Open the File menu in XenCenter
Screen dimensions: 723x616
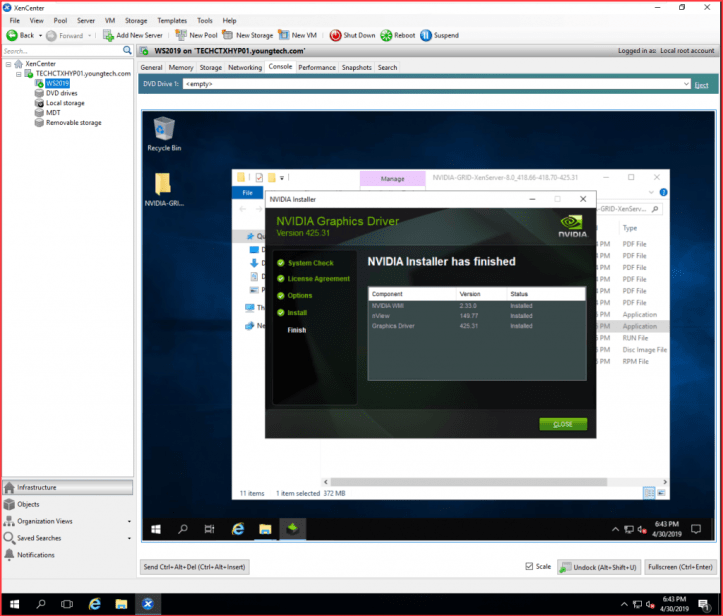15,21
